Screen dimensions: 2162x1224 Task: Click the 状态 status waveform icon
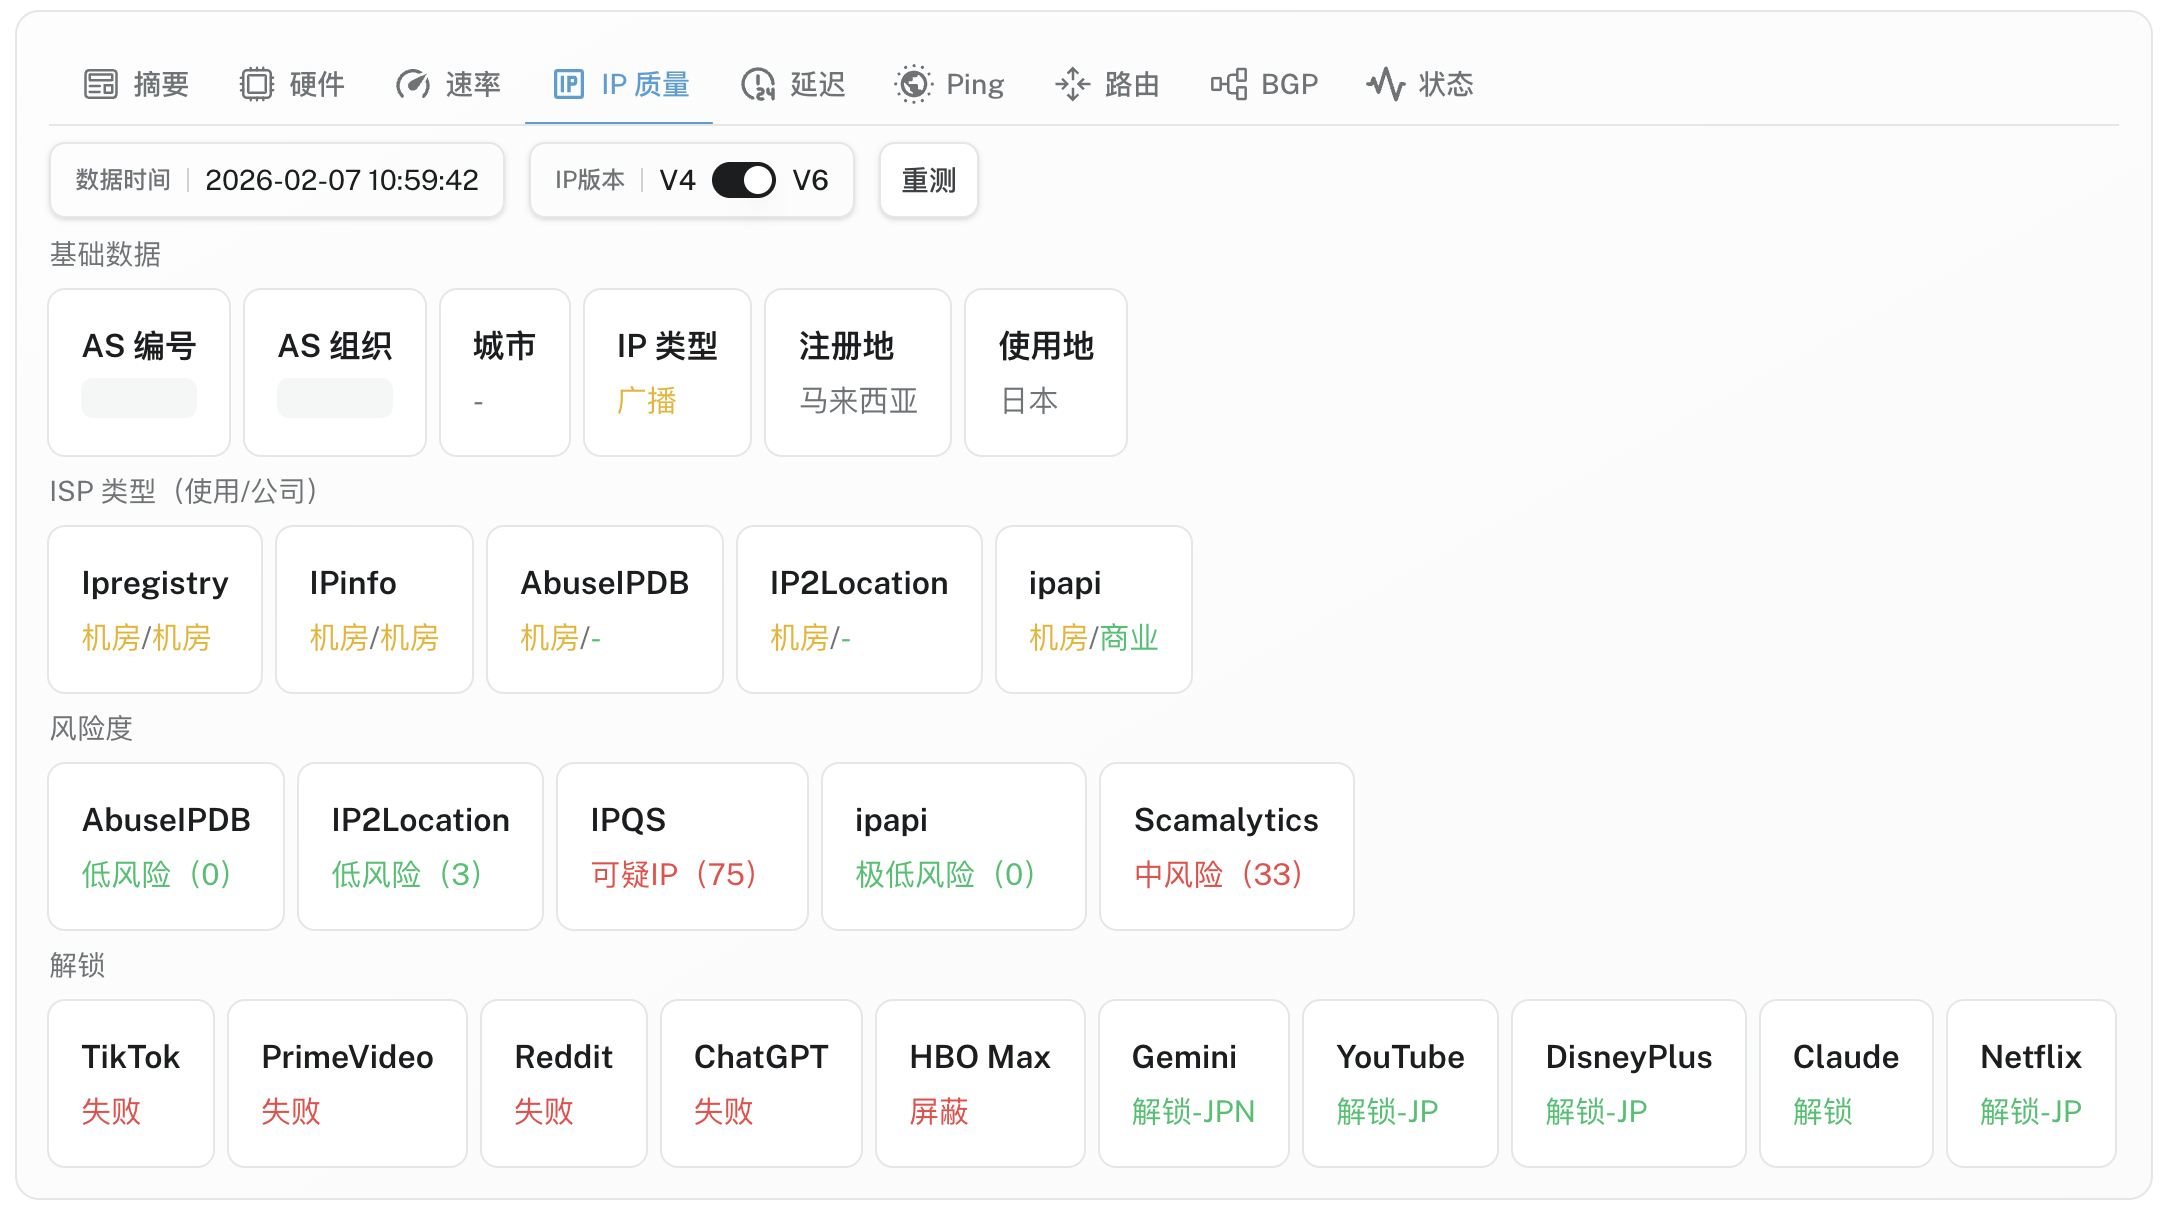pos(1385,84)
